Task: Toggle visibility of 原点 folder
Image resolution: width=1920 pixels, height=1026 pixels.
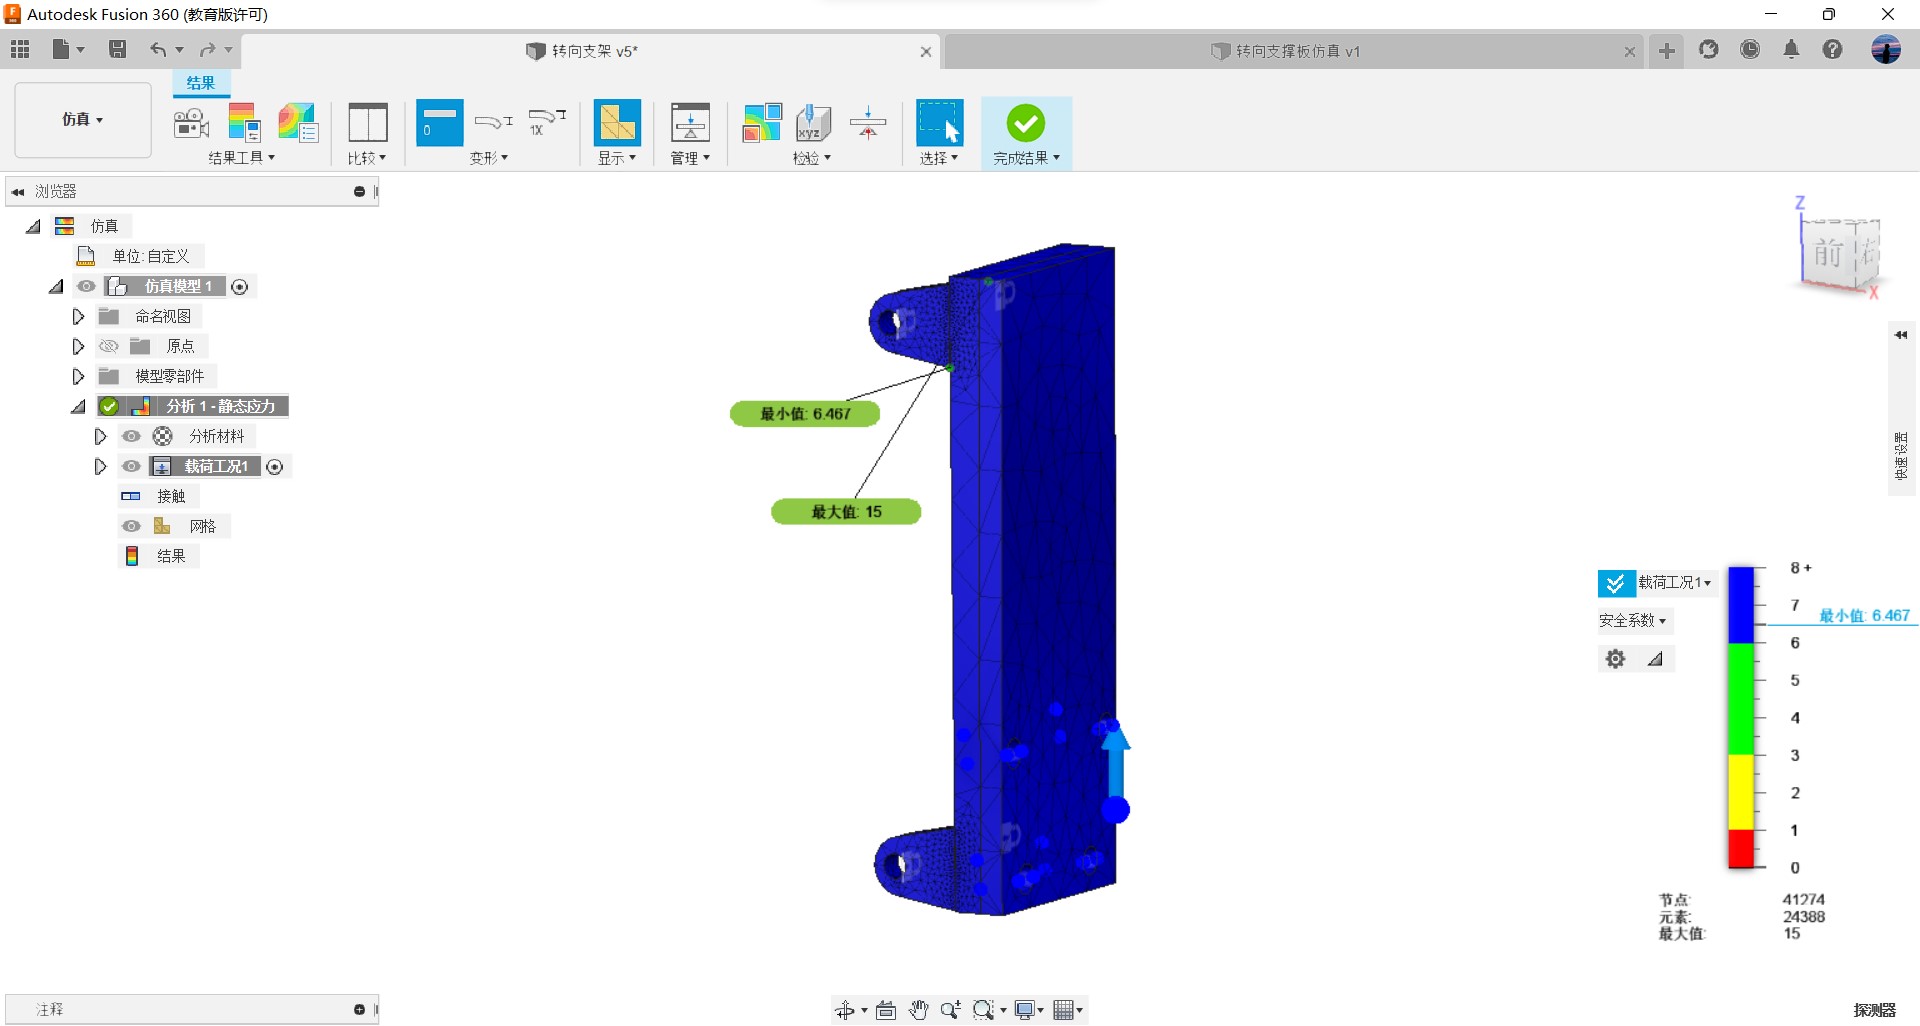Action: pos(109,346)
